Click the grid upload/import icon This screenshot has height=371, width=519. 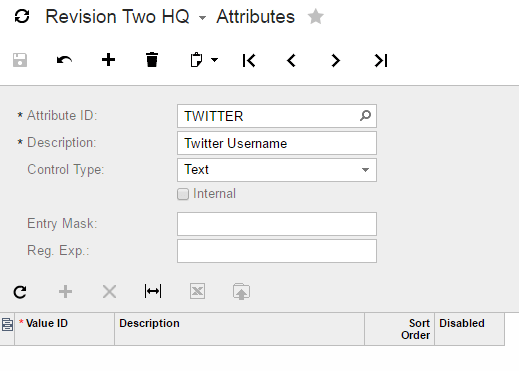tap(241, 292)
